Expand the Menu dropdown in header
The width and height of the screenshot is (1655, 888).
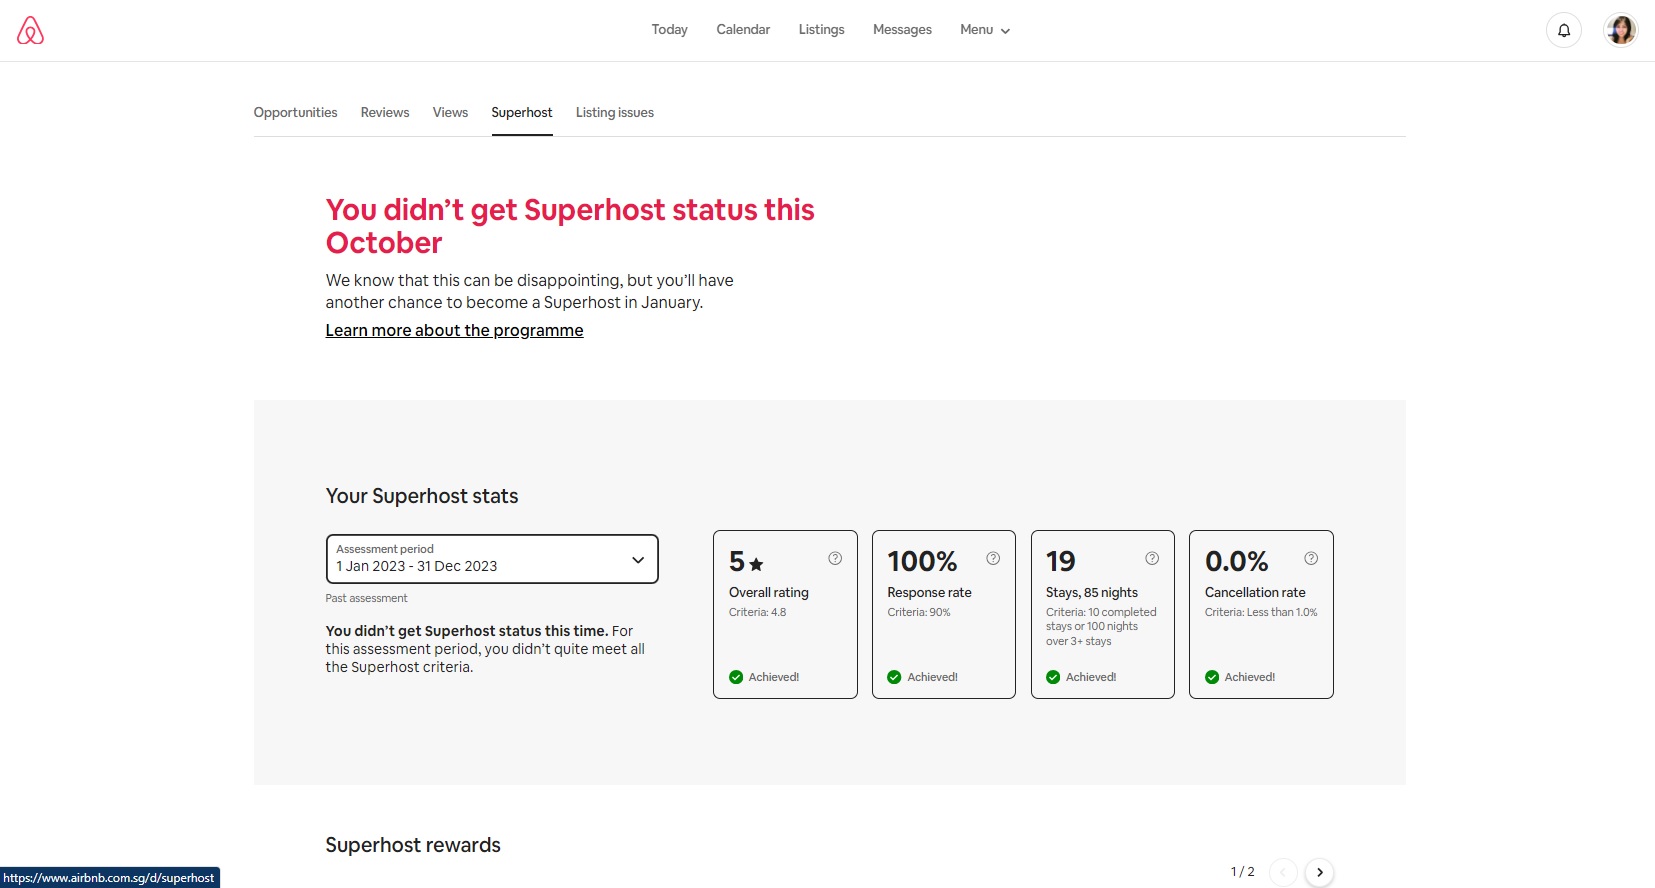click(x=985, y=30)
